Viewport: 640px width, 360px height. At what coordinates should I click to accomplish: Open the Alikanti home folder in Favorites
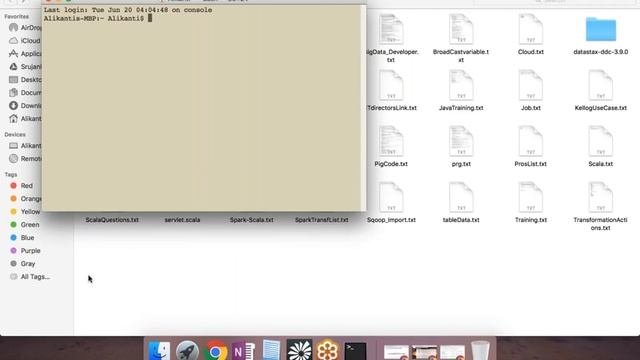coord(24,119)
